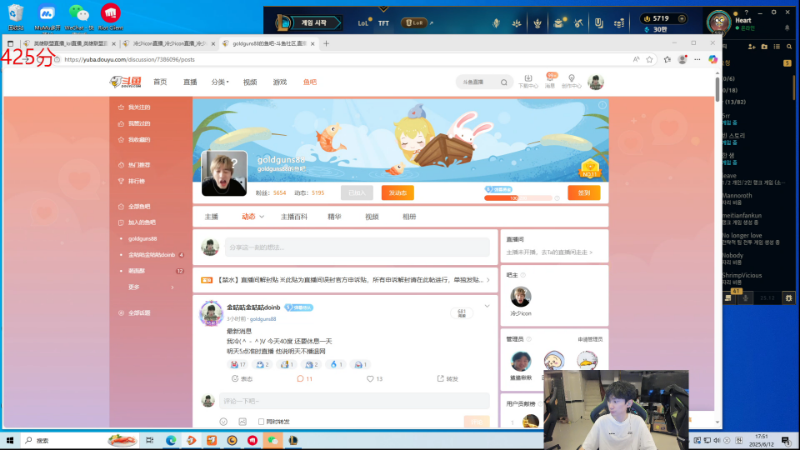This screenshot has width=800, height=450.
Task: Open the third sidebar item with the star icon
Action: [135, 140]
